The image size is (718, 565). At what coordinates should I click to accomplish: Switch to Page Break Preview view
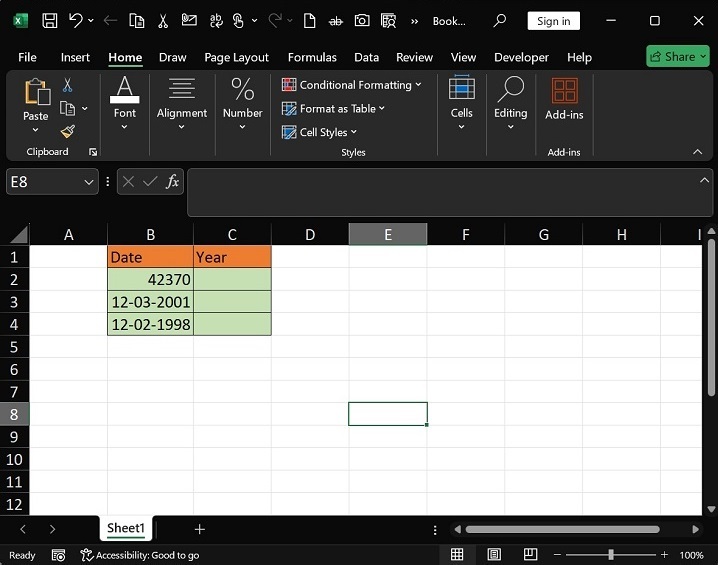531,555
